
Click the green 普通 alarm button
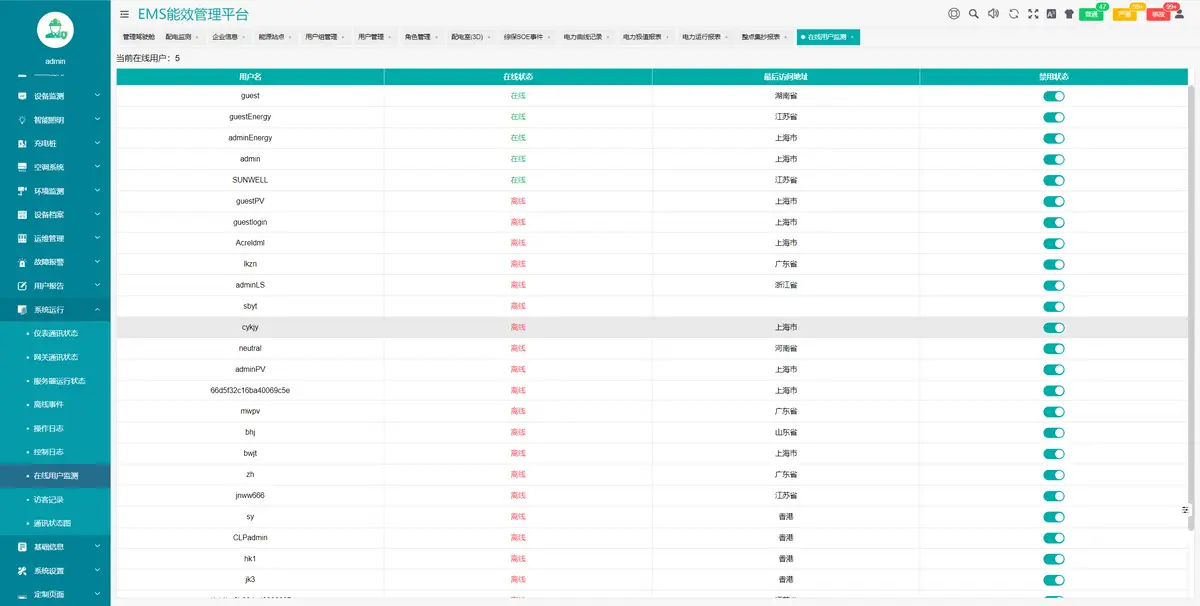coord(1091,15)
